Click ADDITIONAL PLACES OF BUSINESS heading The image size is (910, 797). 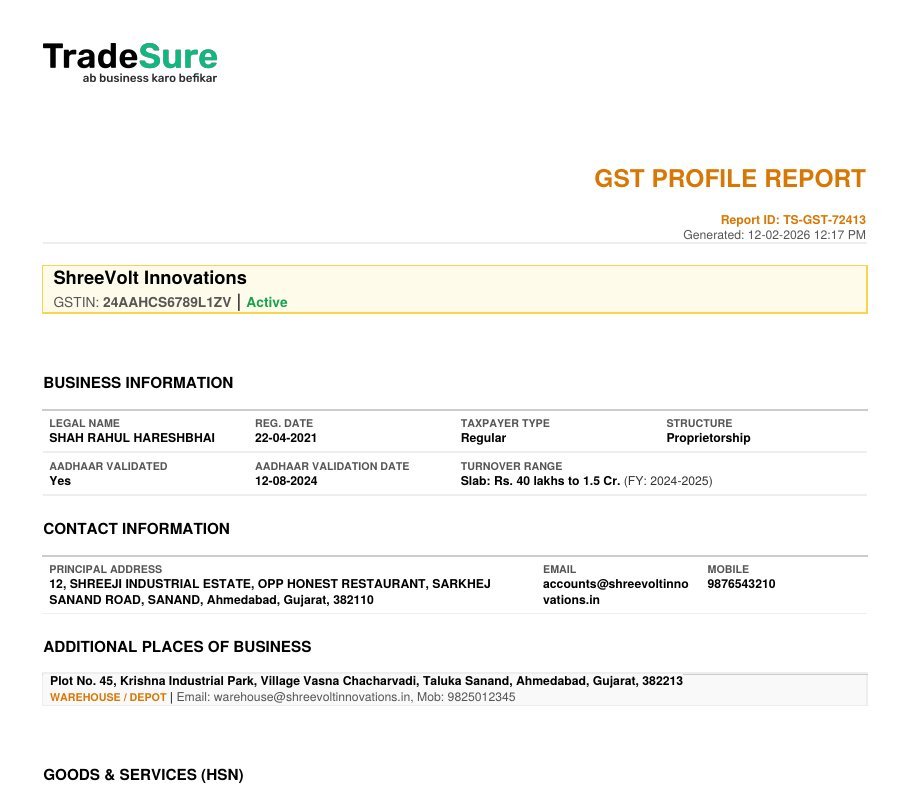(178, 647)
